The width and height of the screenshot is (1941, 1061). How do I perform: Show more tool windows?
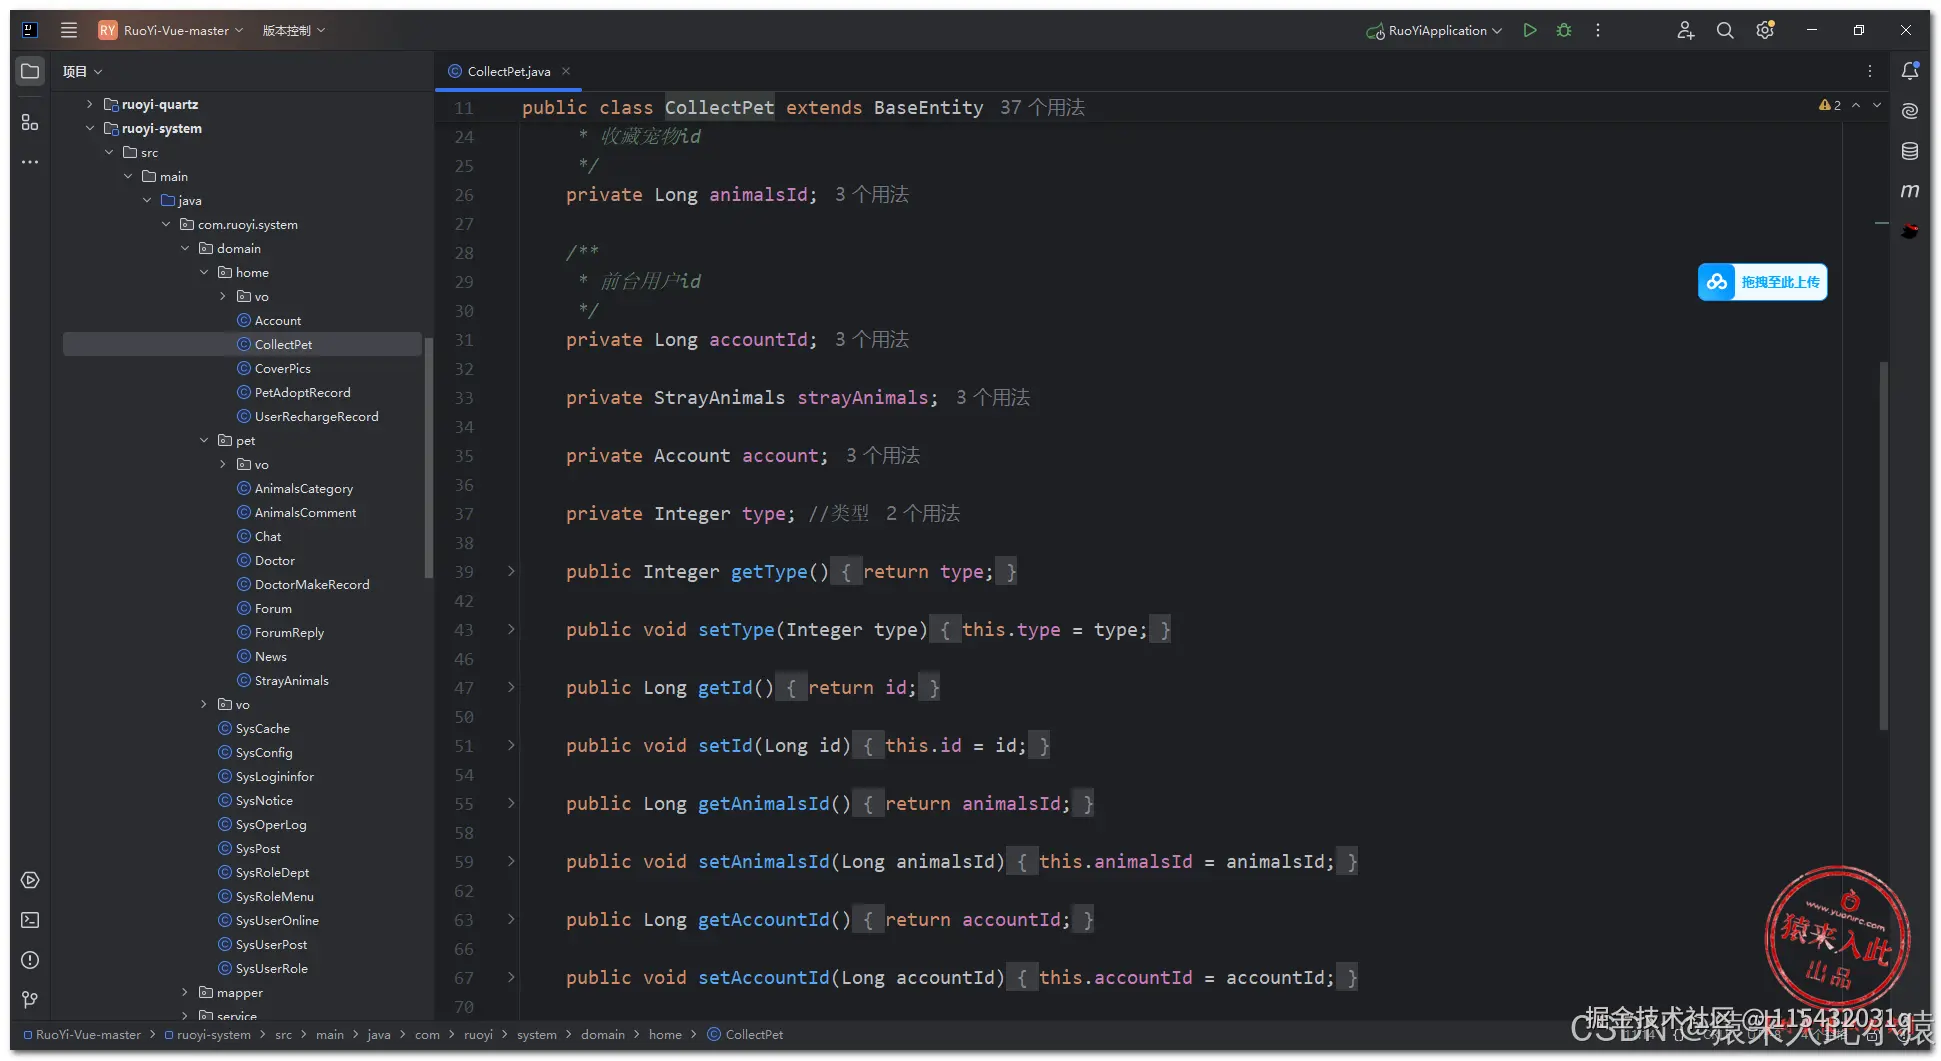click(30, 162)
